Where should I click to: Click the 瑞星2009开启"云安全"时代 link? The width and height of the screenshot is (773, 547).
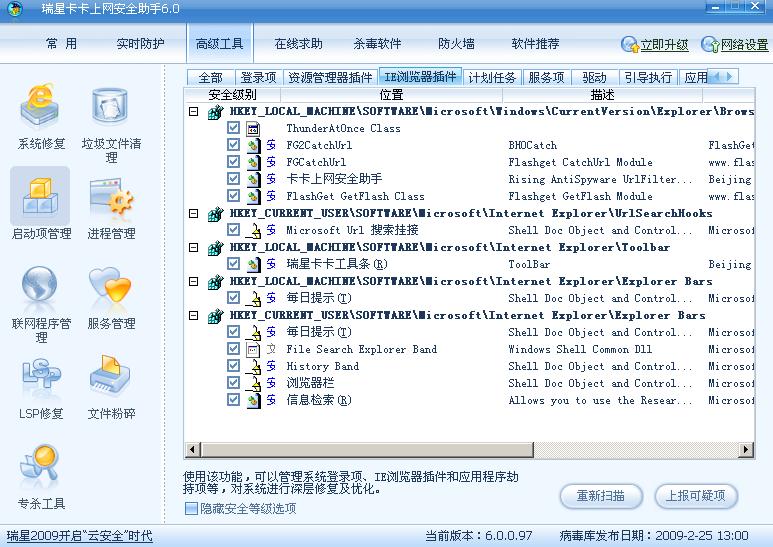[x=80, y=536]
